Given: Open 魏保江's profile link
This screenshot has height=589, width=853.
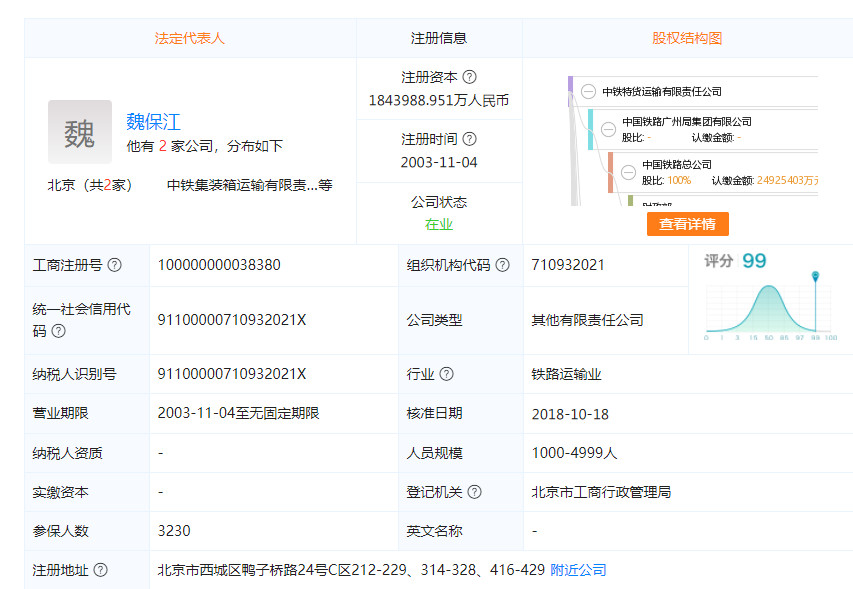Looking at the screenshot, I should point(153,122).
